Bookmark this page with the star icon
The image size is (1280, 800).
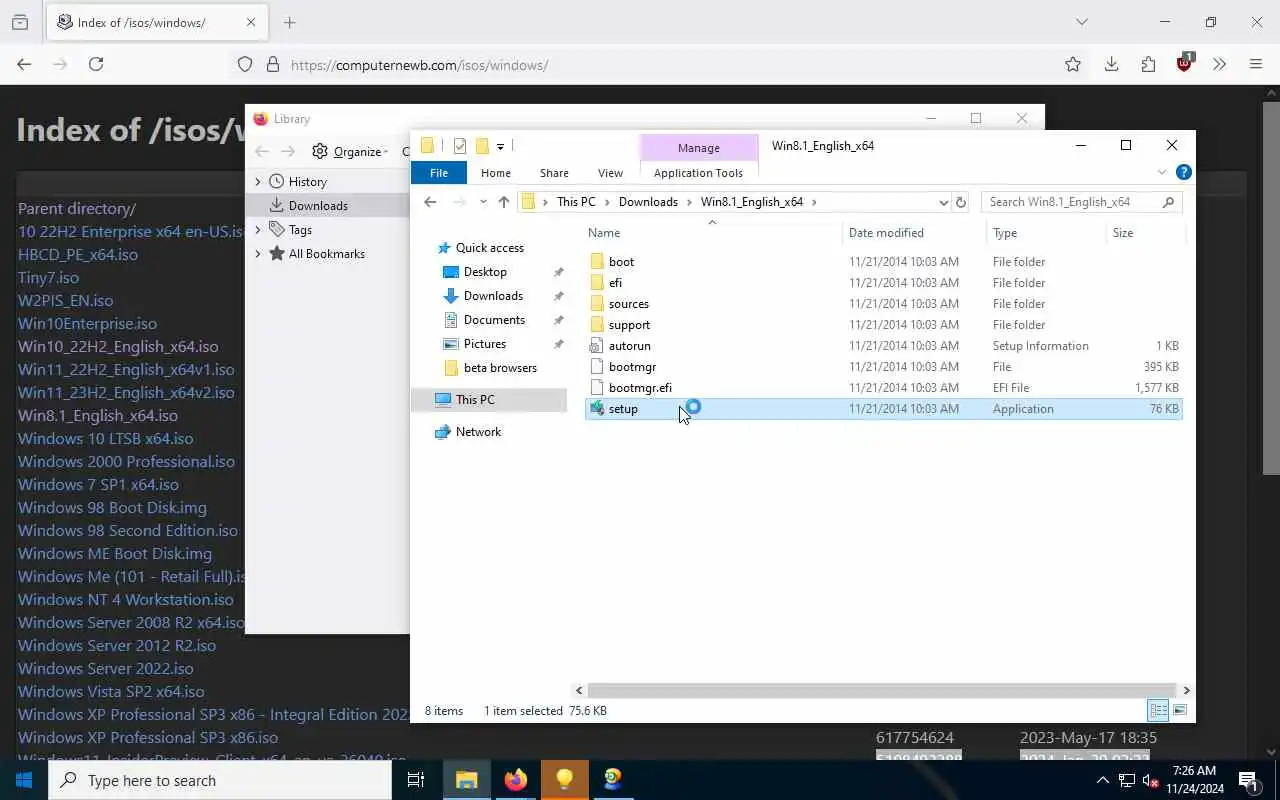click(1073, 64)
